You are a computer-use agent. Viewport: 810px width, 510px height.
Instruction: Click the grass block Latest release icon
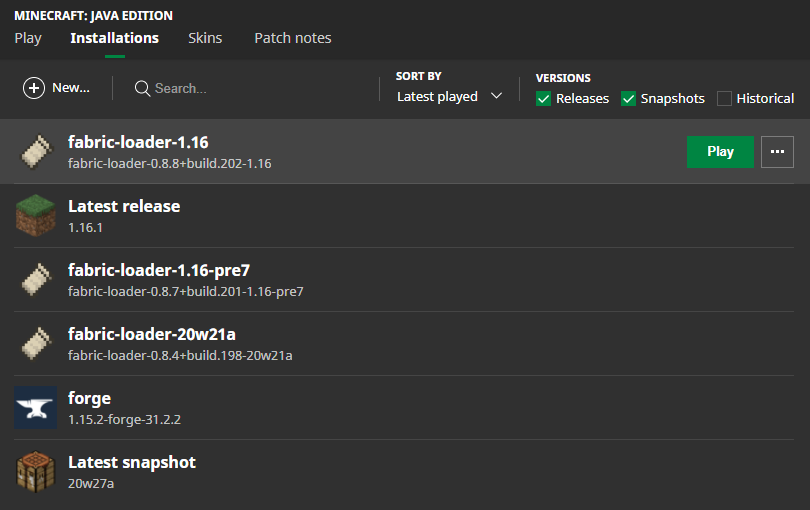pos(35,215)
